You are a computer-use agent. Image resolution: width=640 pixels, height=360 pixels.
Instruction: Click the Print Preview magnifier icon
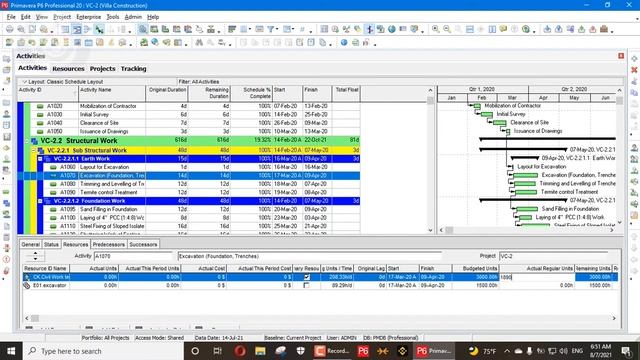pos(20,29)
